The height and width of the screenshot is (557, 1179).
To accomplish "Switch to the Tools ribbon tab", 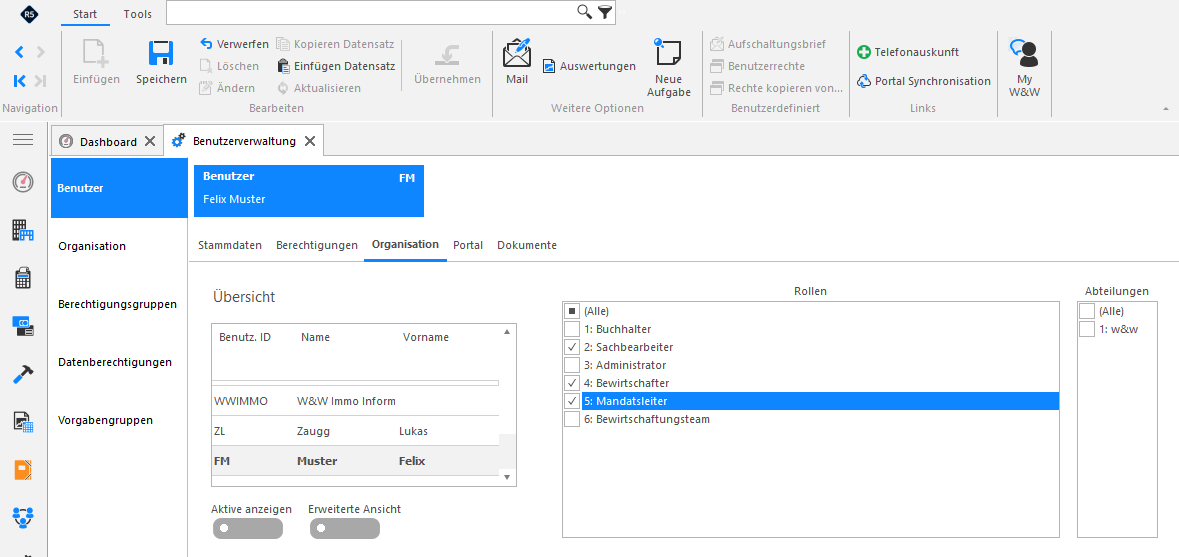I will pyautogui.click(x=137, y=14).
